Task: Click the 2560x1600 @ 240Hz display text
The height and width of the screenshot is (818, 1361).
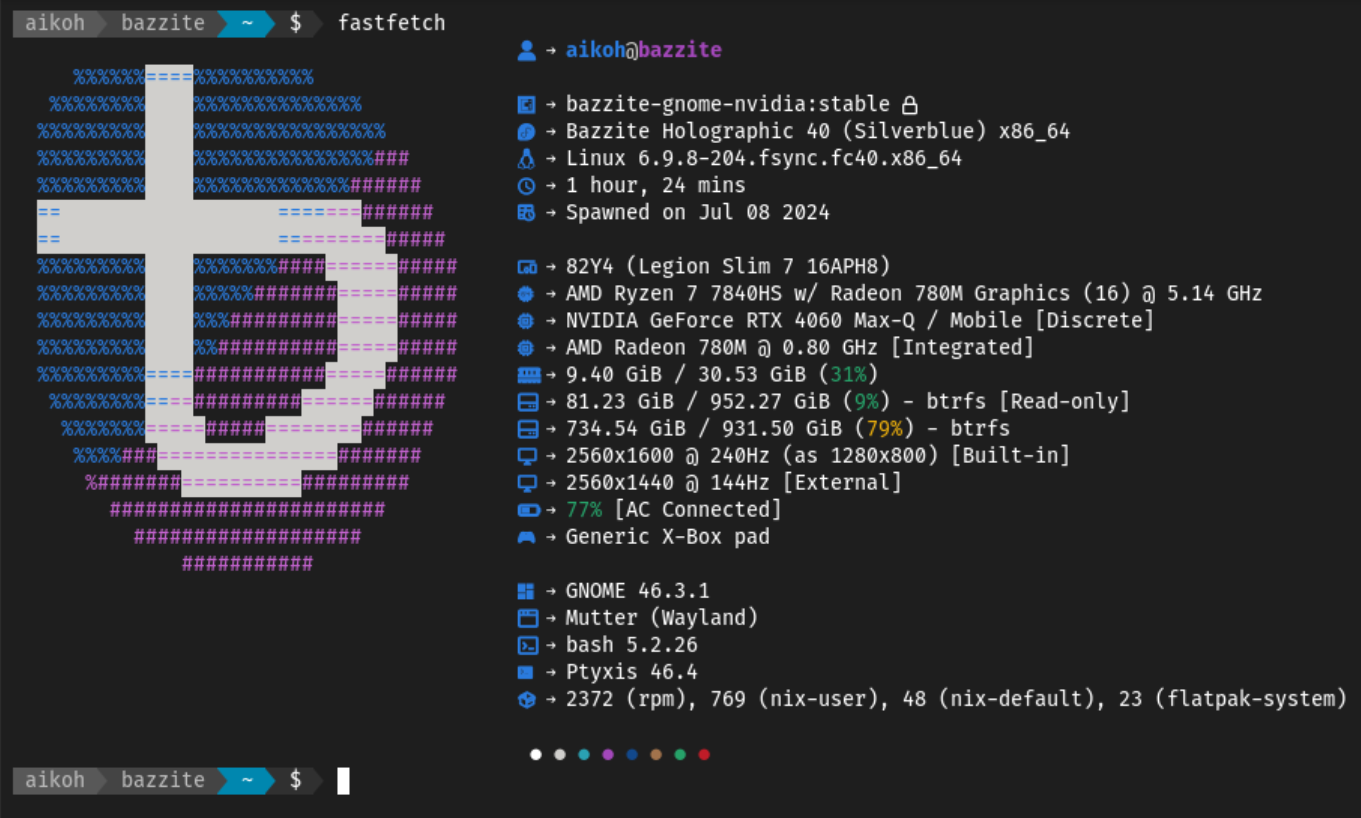Action: coord(818,455)
